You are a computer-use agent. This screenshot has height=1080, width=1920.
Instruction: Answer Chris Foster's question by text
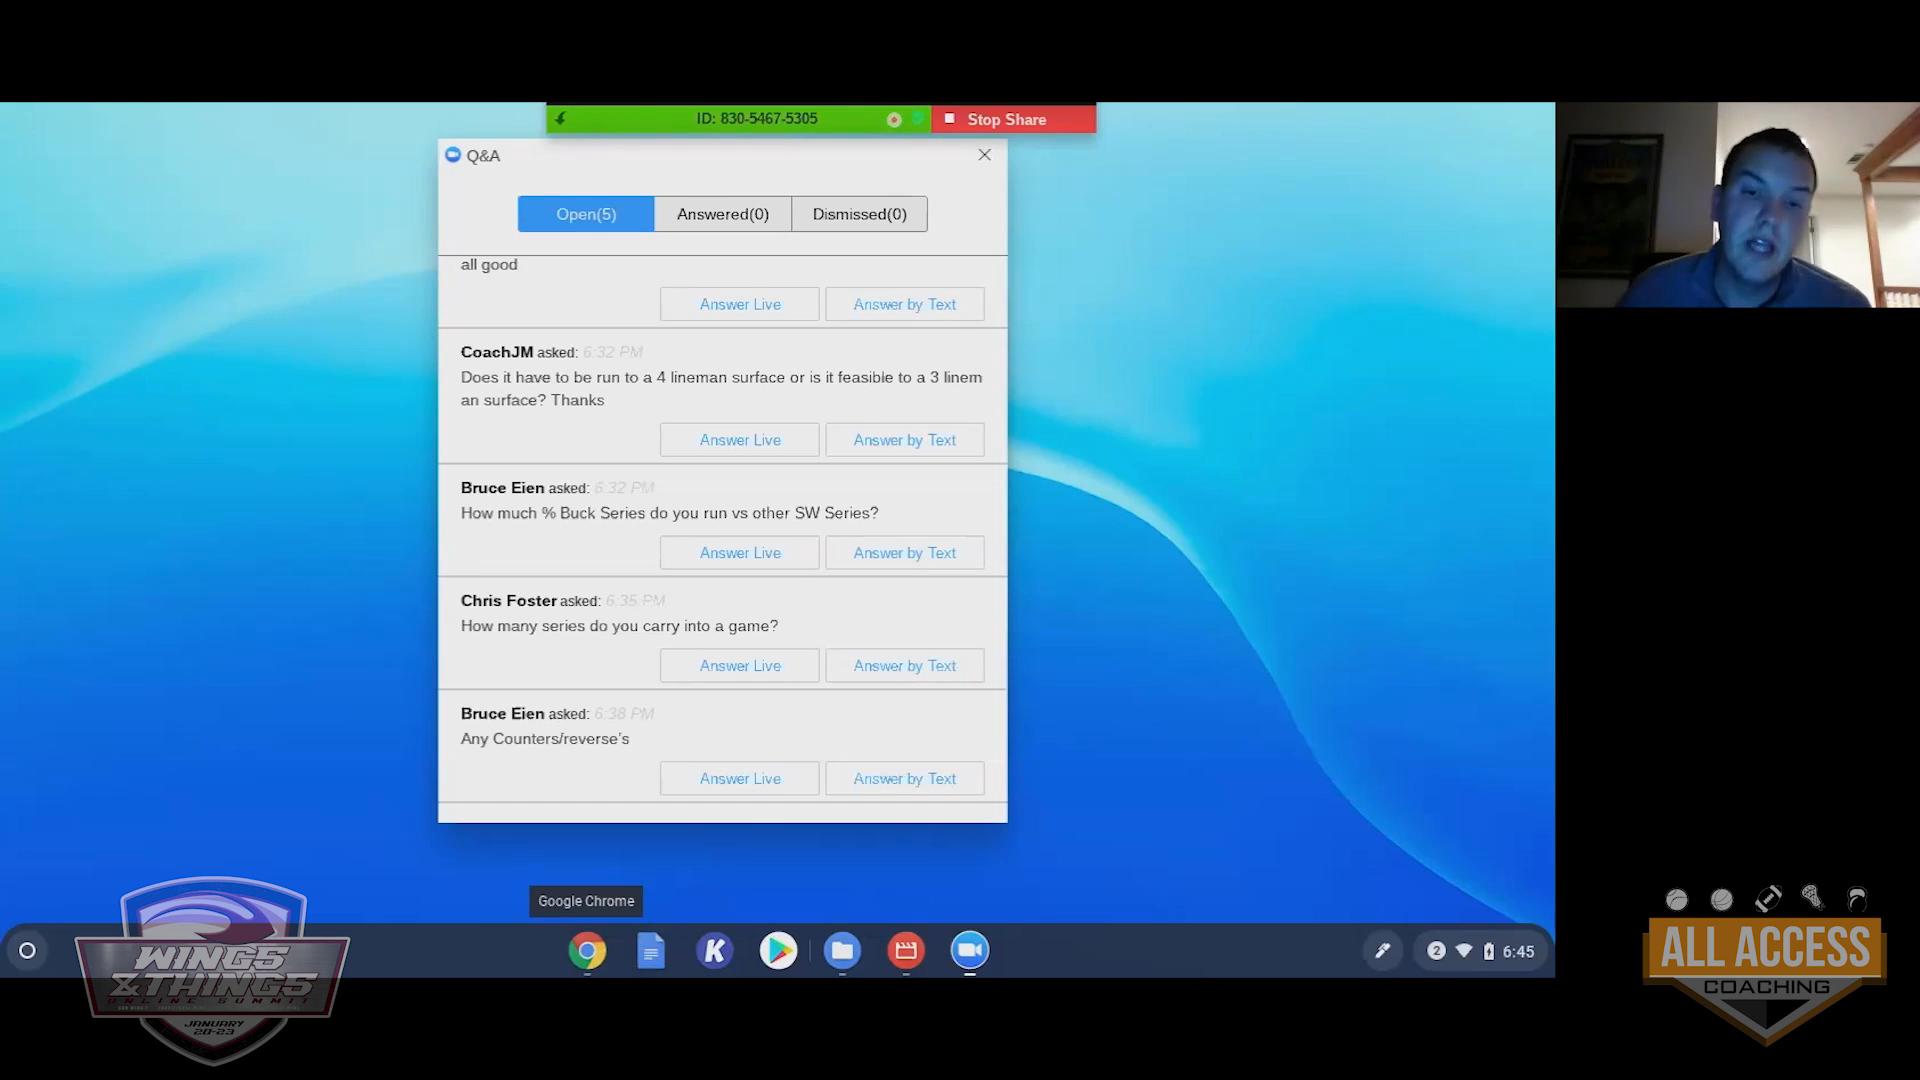click(x=904, y=666)
